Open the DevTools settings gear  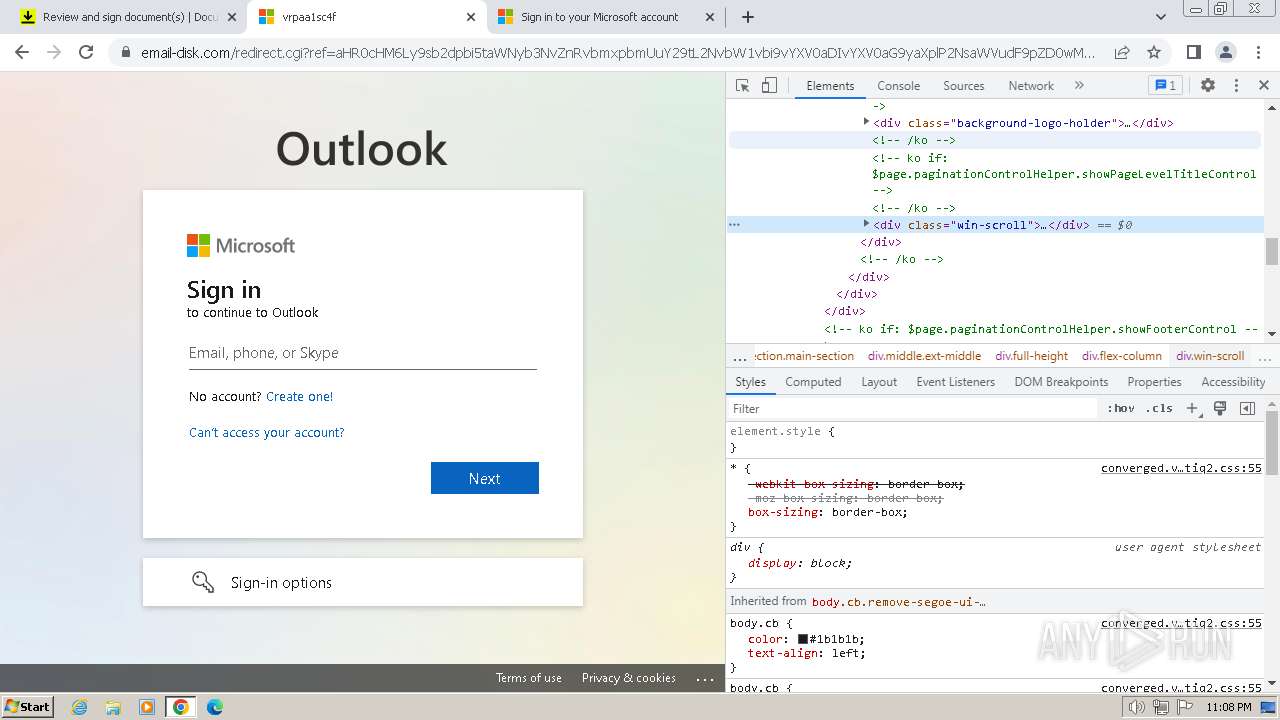1208,86
